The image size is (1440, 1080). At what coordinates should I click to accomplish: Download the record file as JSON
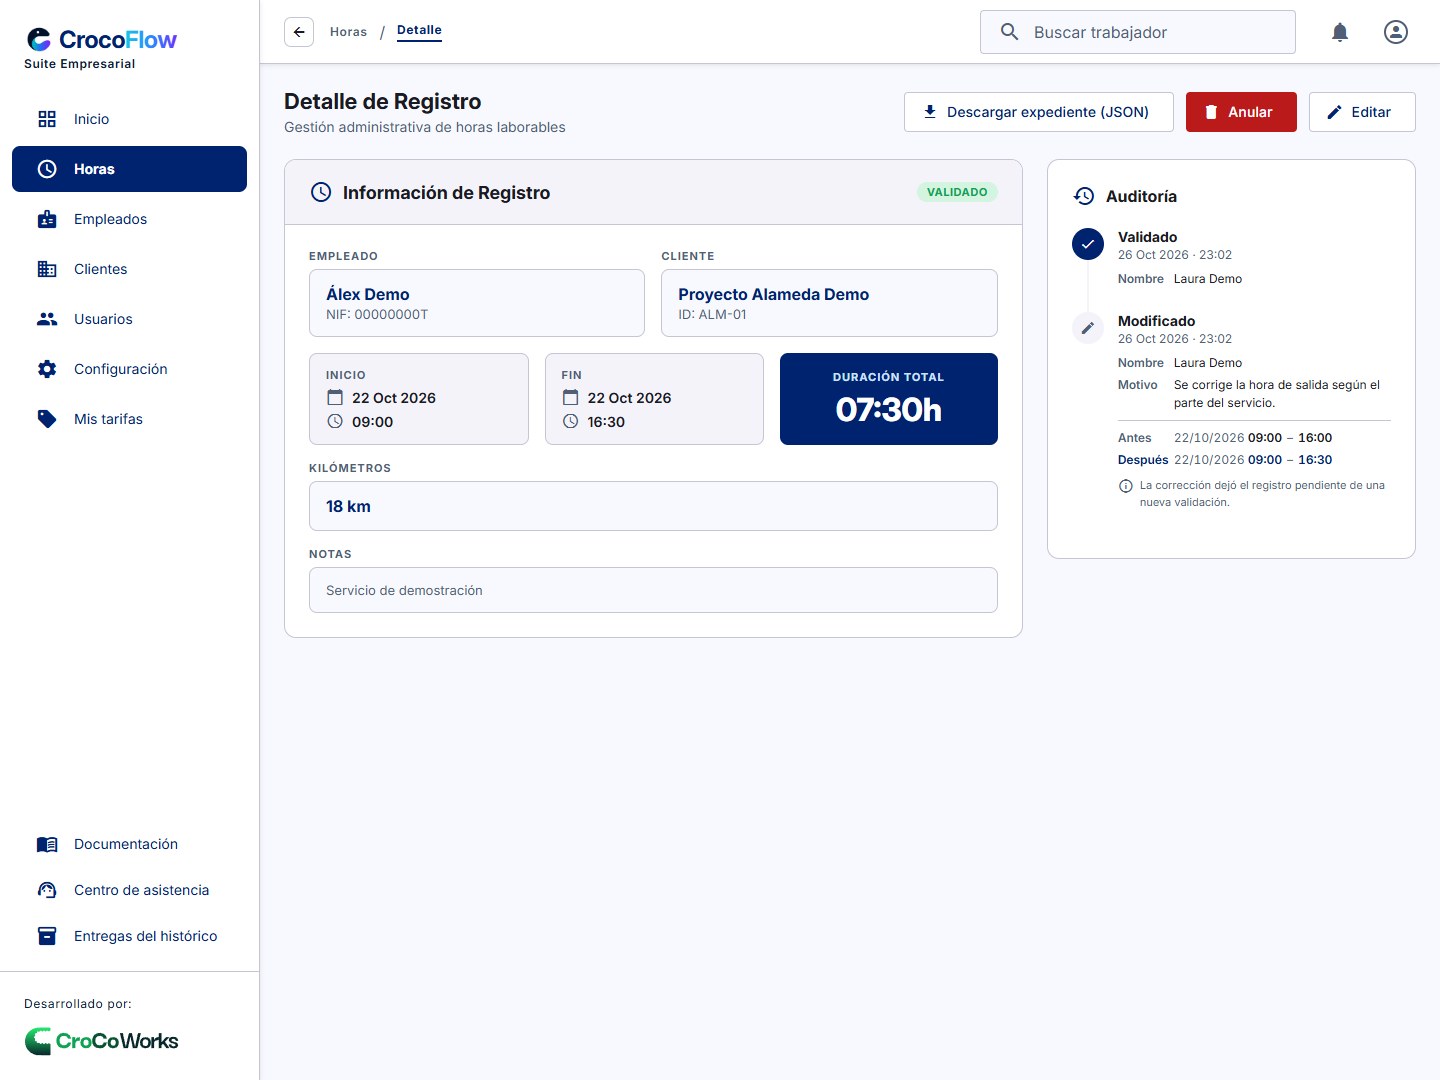click(1038, 112)
